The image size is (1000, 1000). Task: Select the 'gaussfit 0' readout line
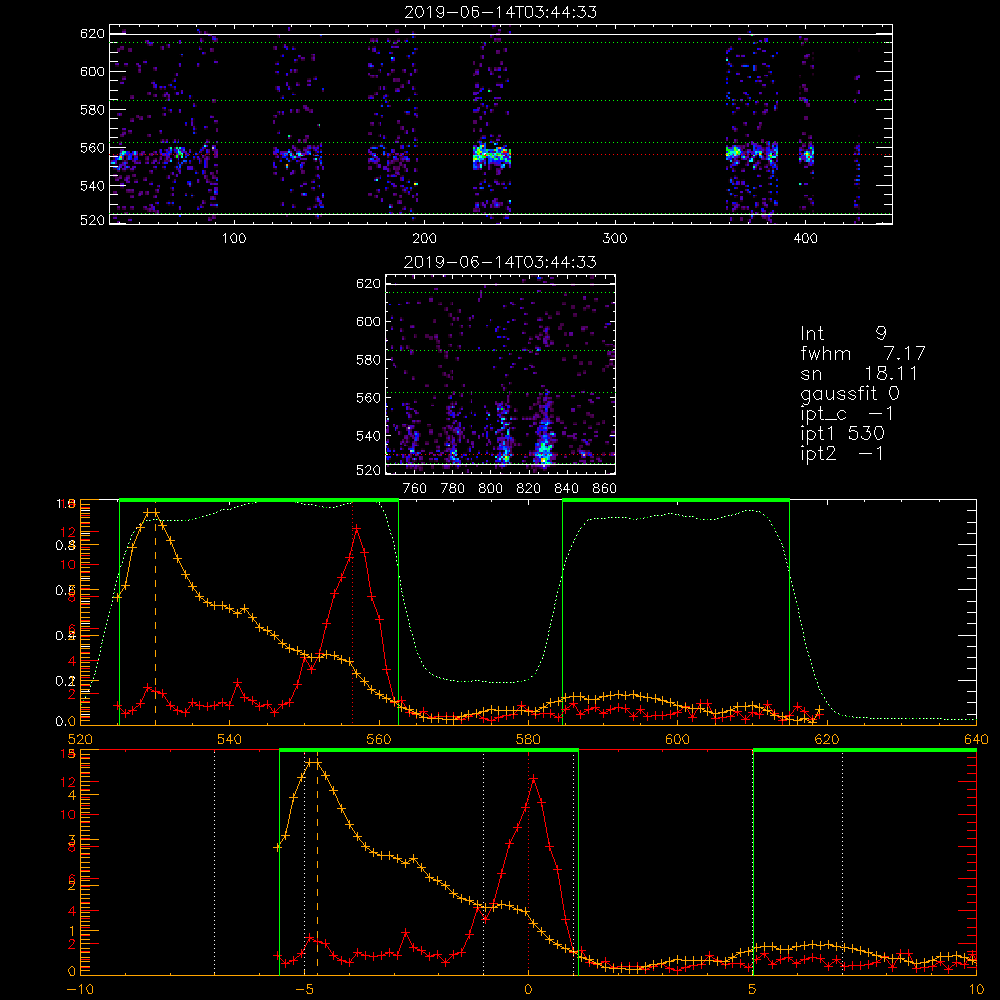(x=849, y=393)
